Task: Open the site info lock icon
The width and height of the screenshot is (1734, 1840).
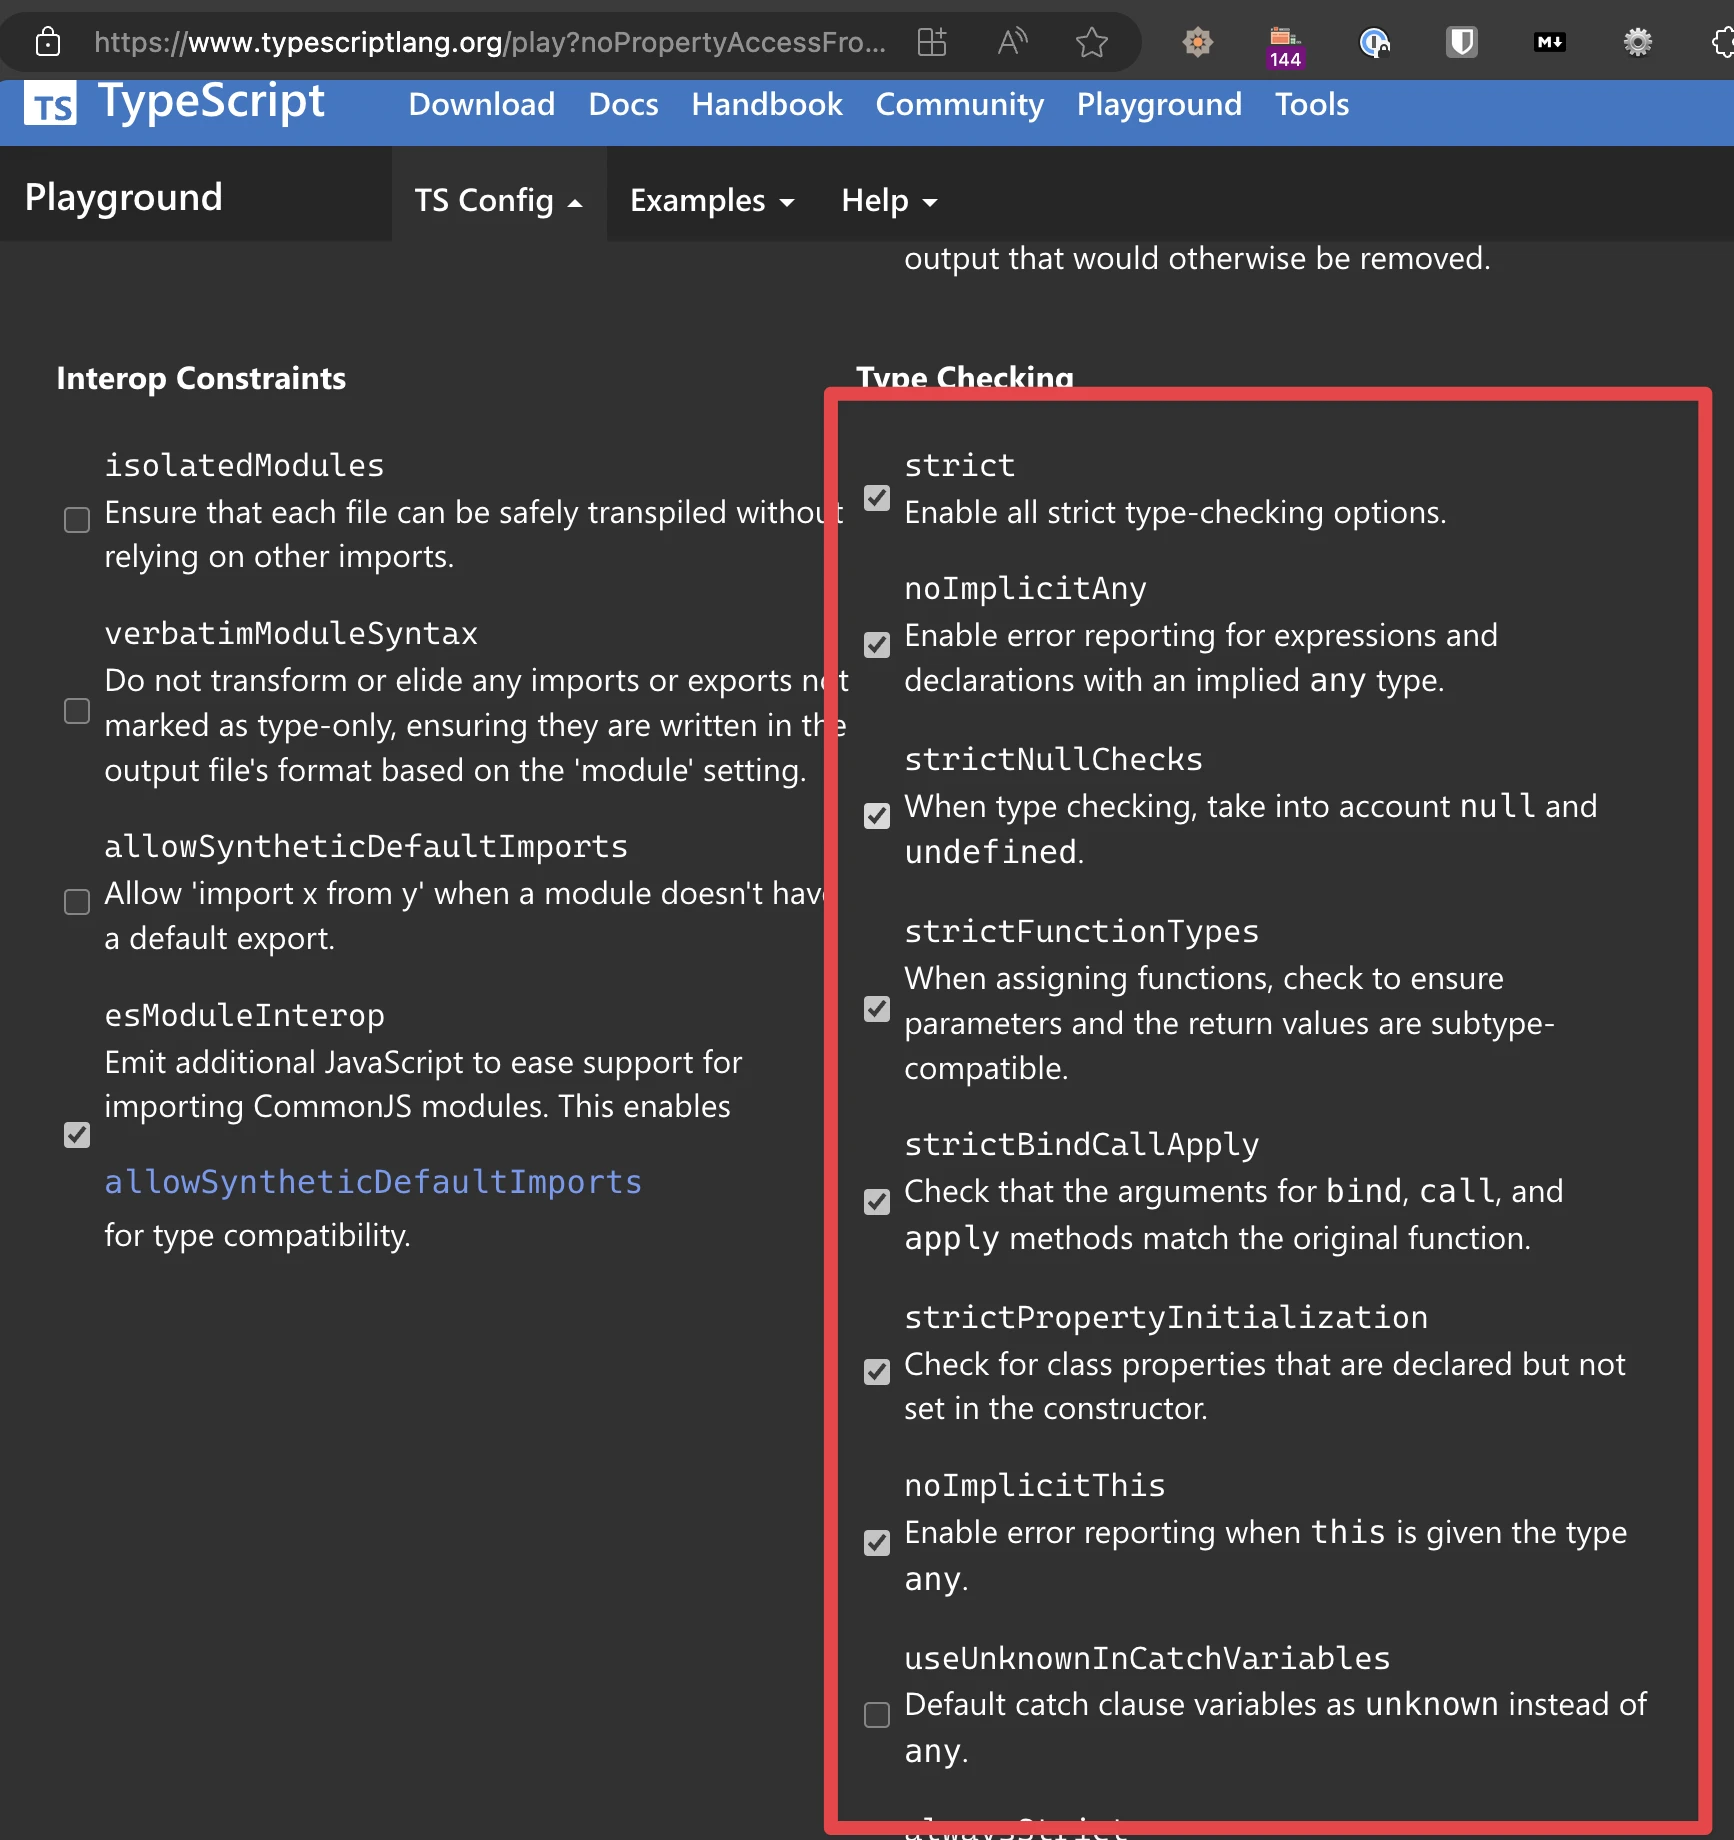Action: click(47, 42)
